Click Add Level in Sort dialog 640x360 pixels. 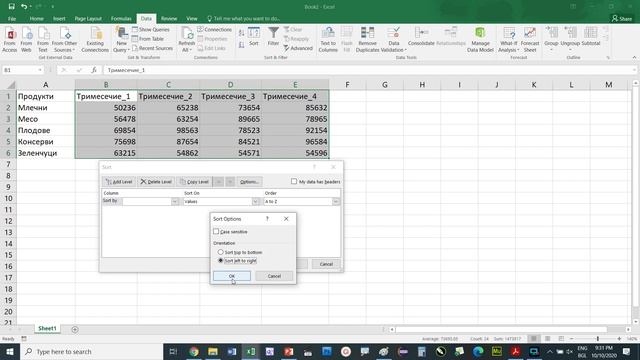[119, 182]
